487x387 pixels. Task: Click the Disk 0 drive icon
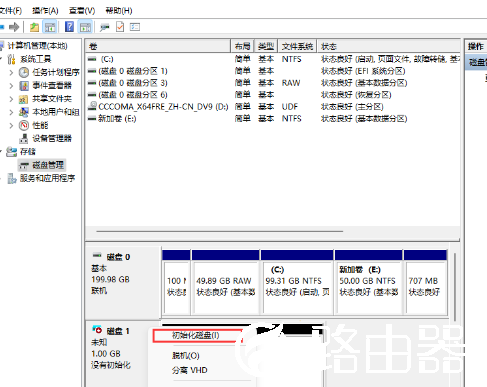coord(97,255)
